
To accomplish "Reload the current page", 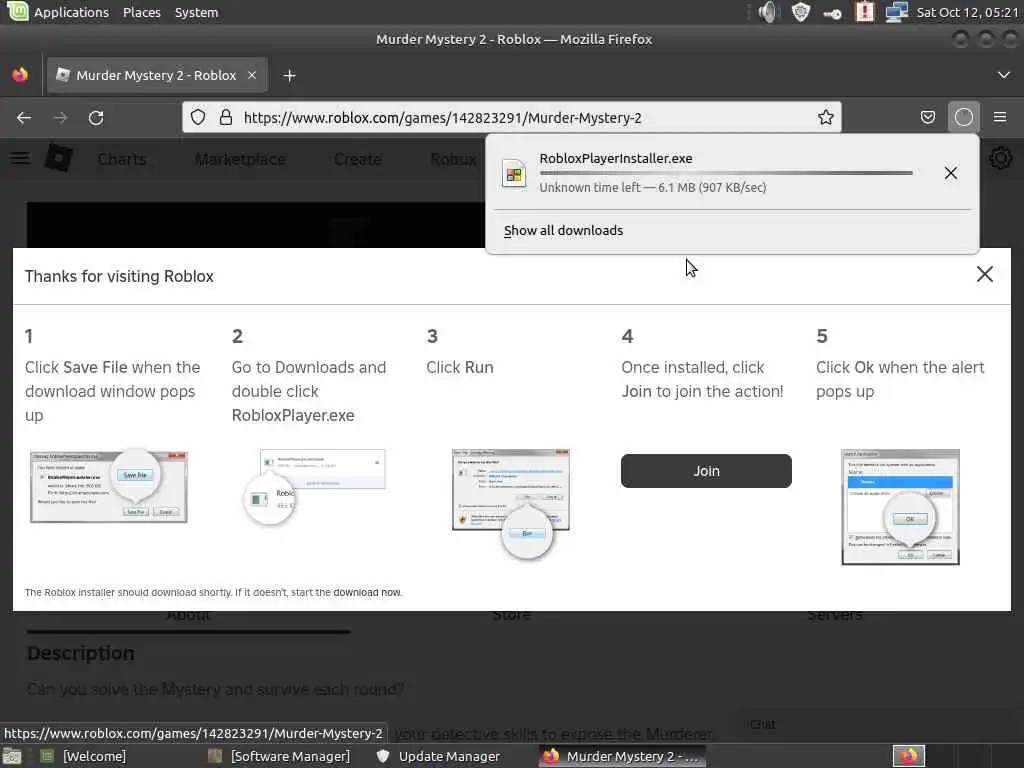I will coord(96,118).
